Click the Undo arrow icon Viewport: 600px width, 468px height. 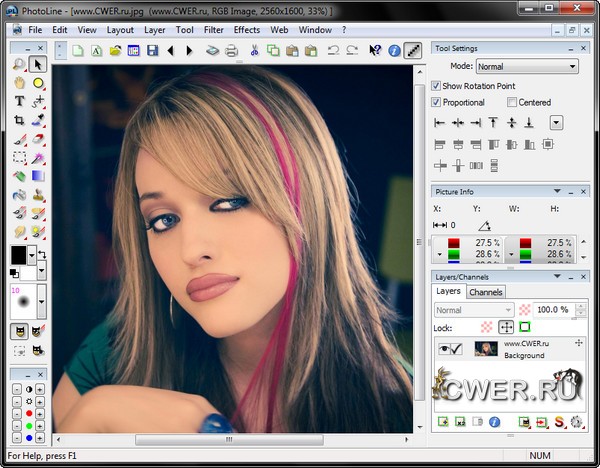click(334, 50)
